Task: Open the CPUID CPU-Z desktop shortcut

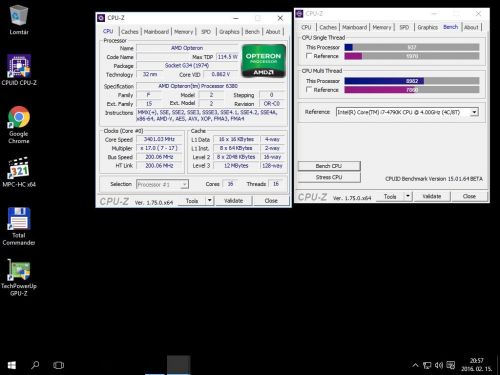Action: tap(19, 70)
